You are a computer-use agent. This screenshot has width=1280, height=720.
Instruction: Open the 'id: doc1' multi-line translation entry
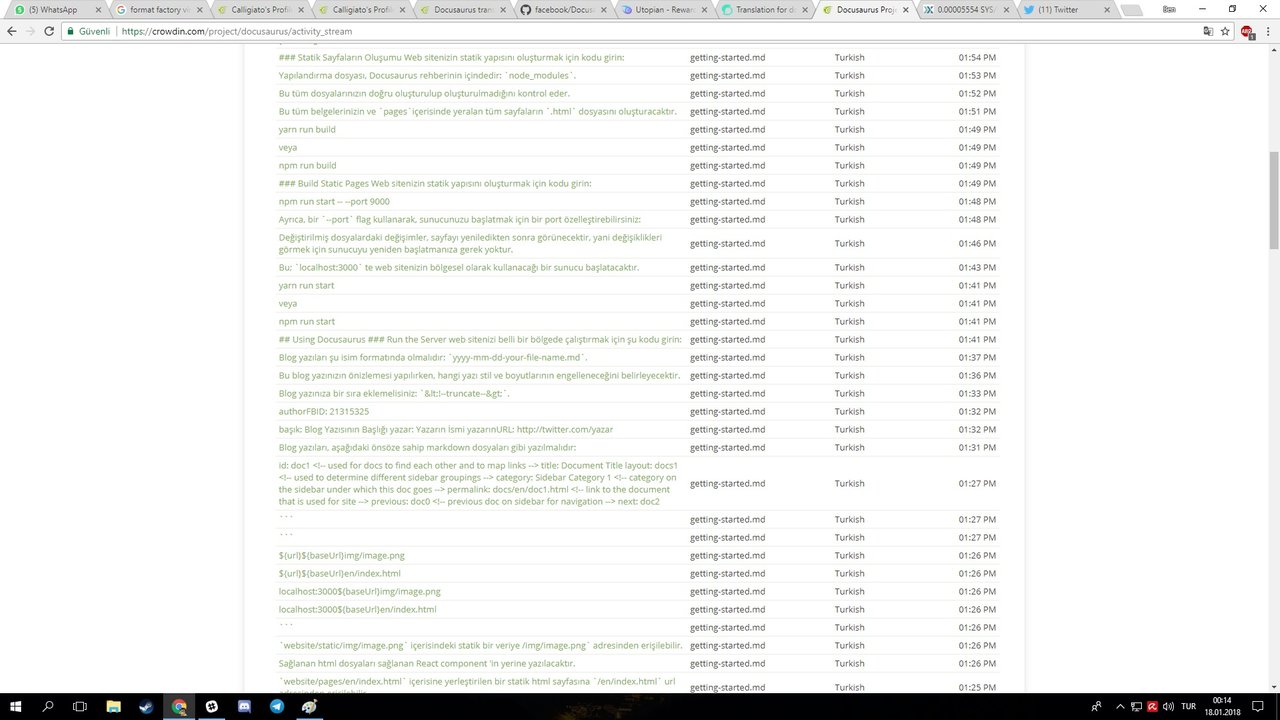pyautogui.click(x=478, y=483)
